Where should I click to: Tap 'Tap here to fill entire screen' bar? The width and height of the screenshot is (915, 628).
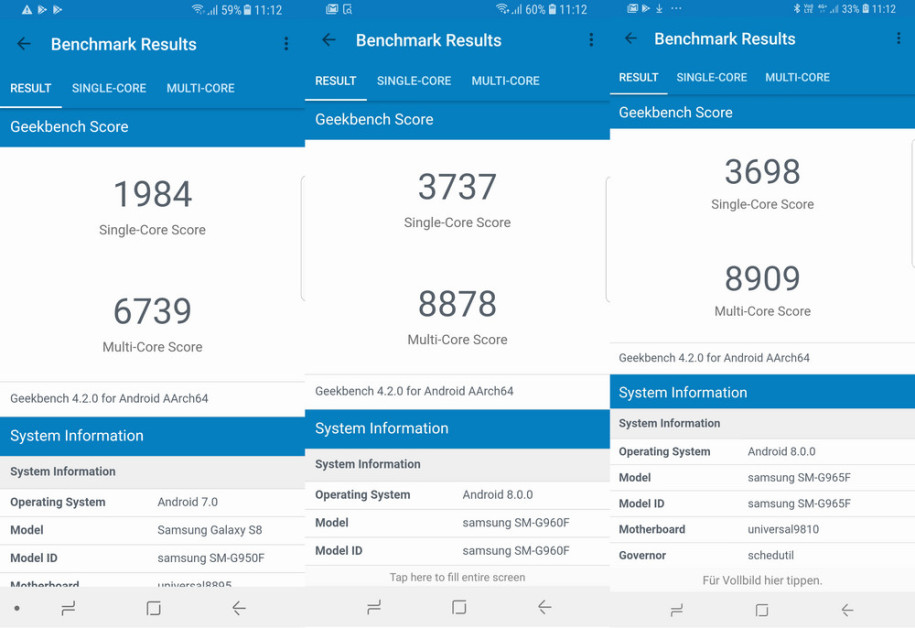tap(458, 577)
